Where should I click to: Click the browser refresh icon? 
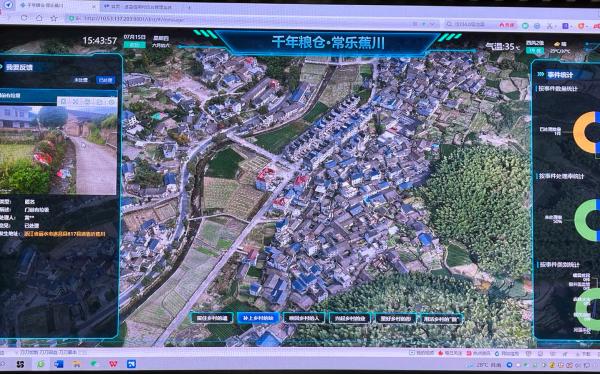click(x=24, y=18)
